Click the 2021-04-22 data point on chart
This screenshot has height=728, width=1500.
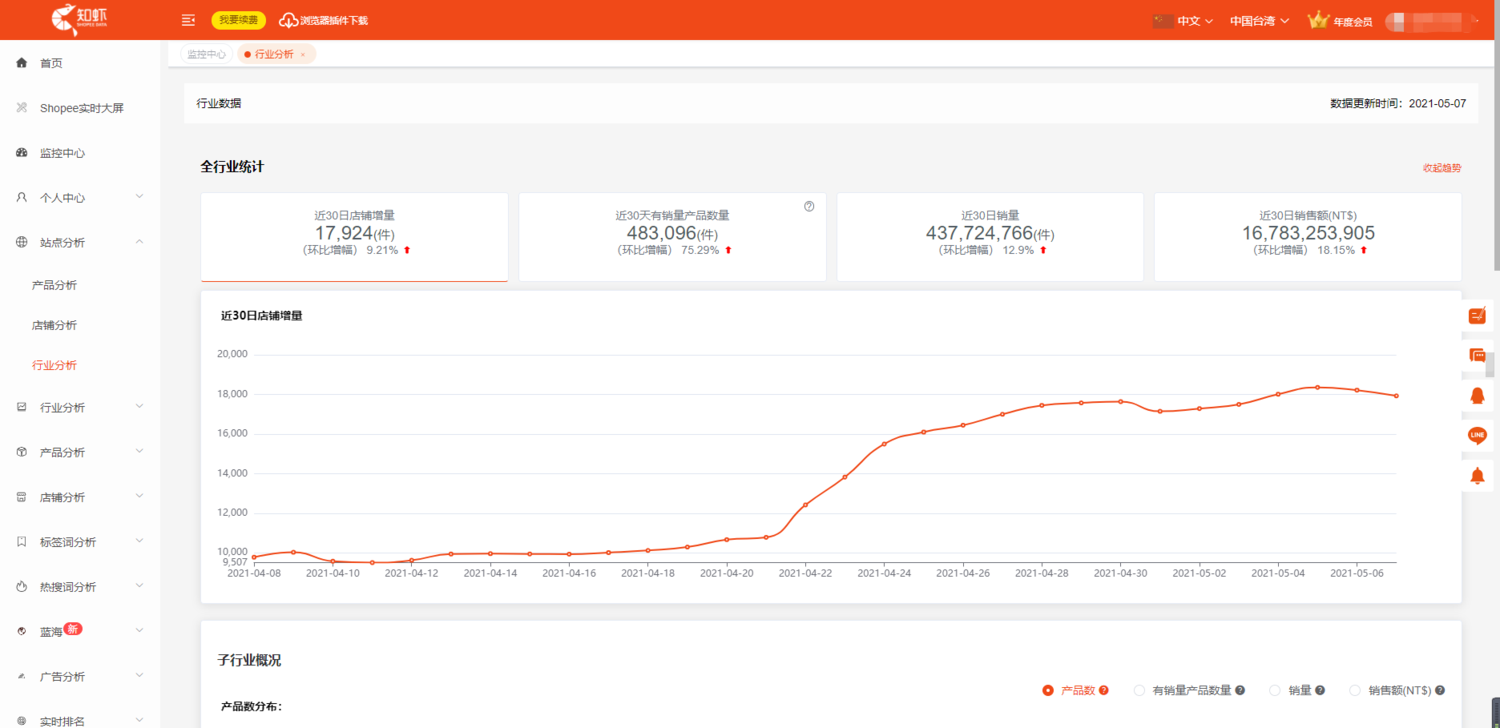tap(805, 505)
